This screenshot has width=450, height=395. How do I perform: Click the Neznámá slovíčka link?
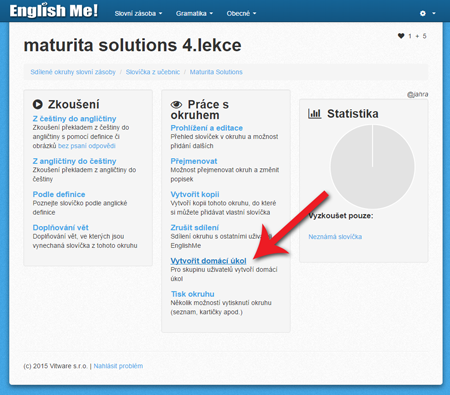click(335, 237)
